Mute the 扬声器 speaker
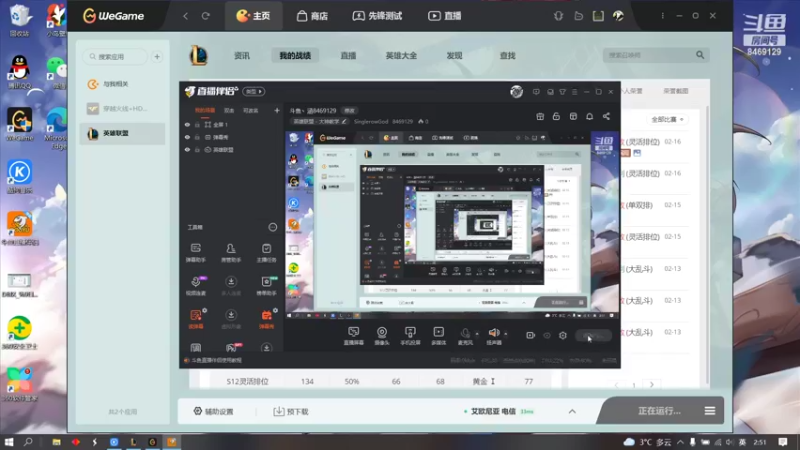 point(494,336)
